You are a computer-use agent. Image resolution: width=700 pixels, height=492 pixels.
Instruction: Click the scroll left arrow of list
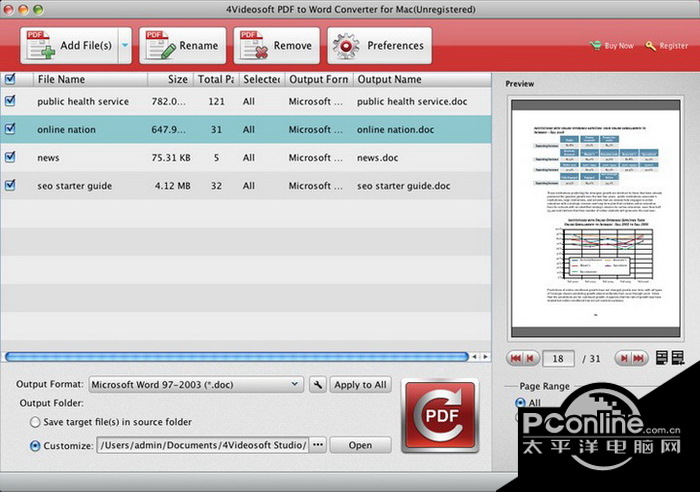point(475,356)
